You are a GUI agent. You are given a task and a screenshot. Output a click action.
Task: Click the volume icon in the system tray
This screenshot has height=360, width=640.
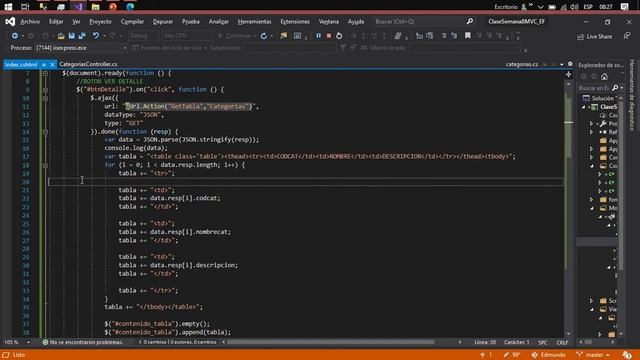click(x=574, y=7)
